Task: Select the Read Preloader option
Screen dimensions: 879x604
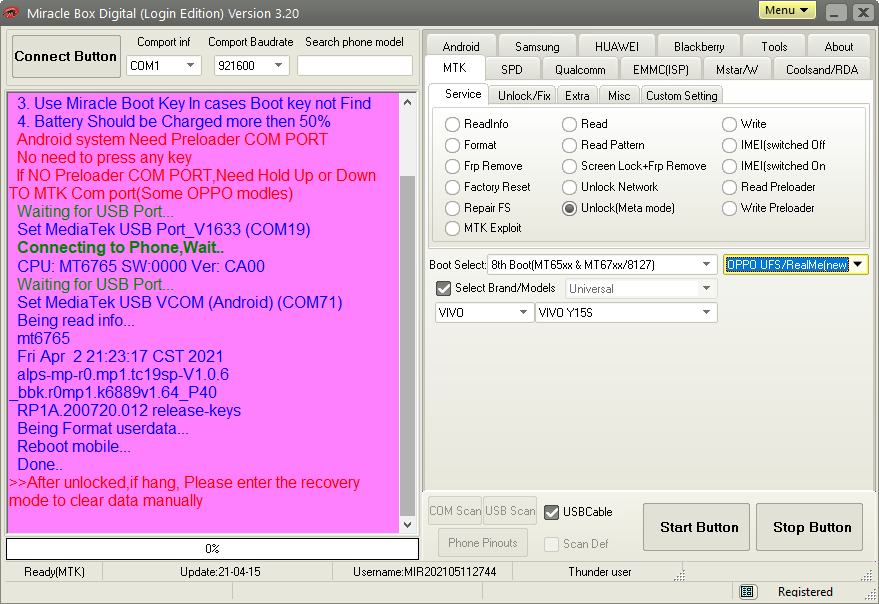Action: pos(729,187)
